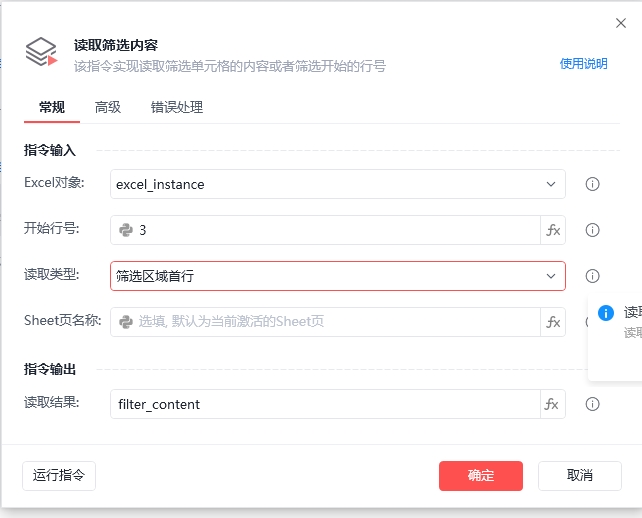Open the 错误处理 tab

(177, 107)
